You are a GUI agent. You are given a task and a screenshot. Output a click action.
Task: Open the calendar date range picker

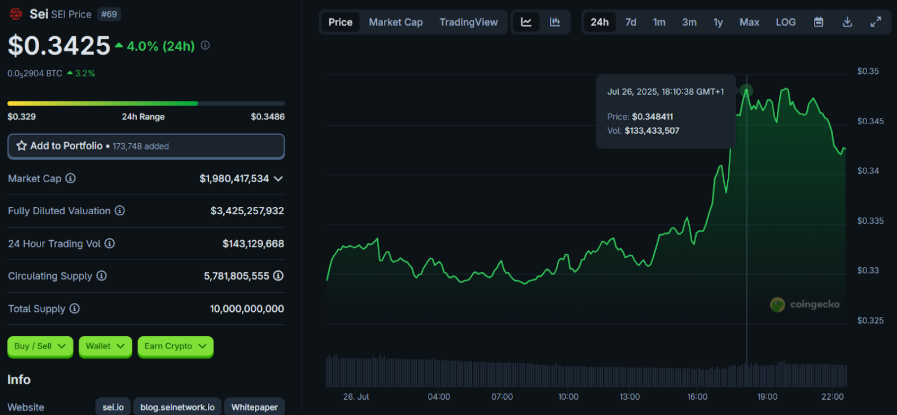[x=819, y=22]
